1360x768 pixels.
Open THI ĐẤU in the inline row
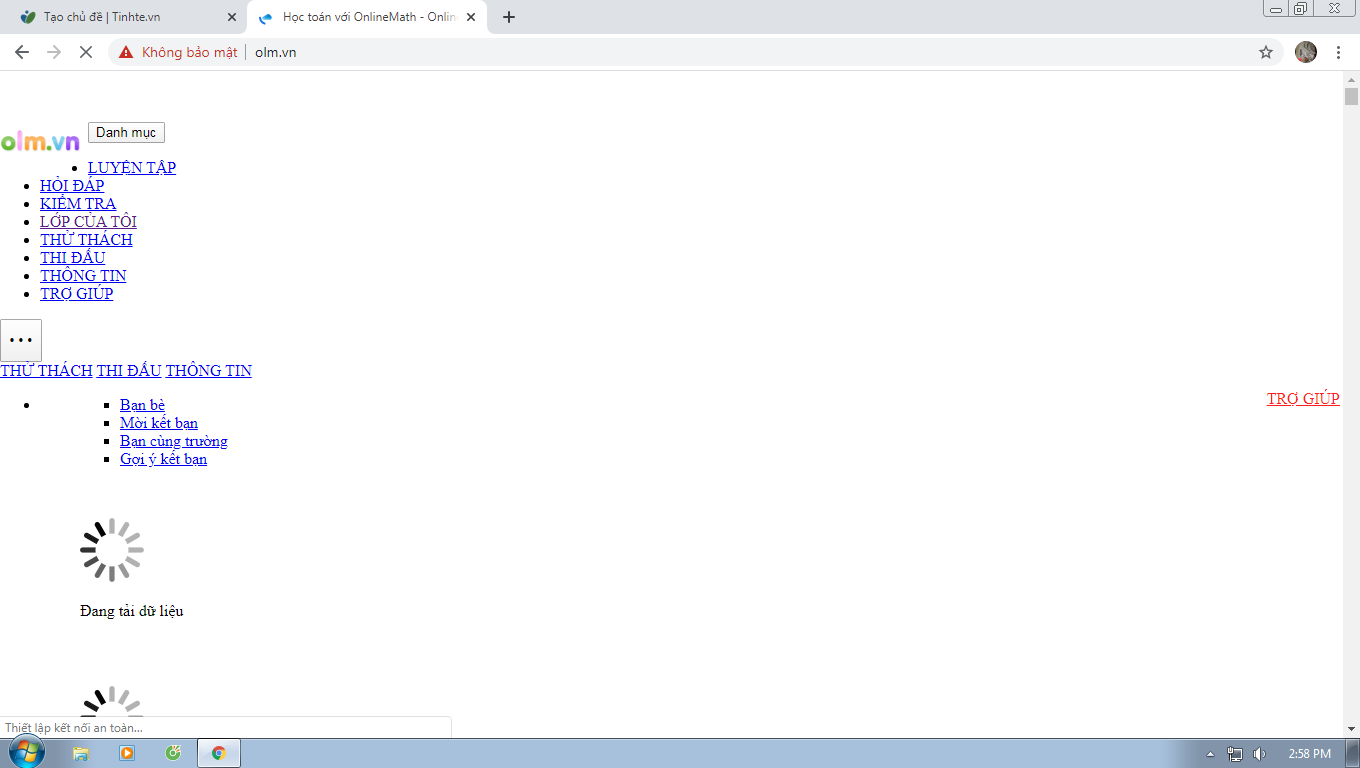(129, 371)
